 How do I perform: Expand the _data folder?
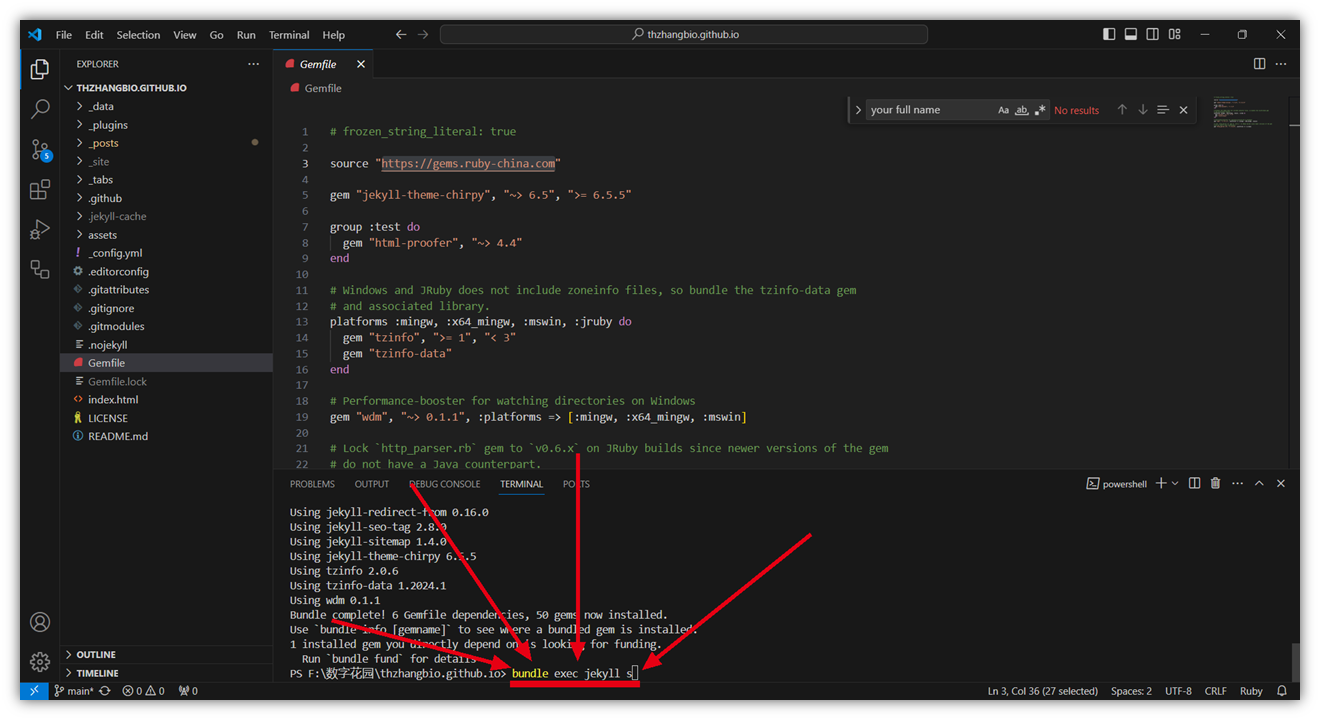(x=166, y=106)
